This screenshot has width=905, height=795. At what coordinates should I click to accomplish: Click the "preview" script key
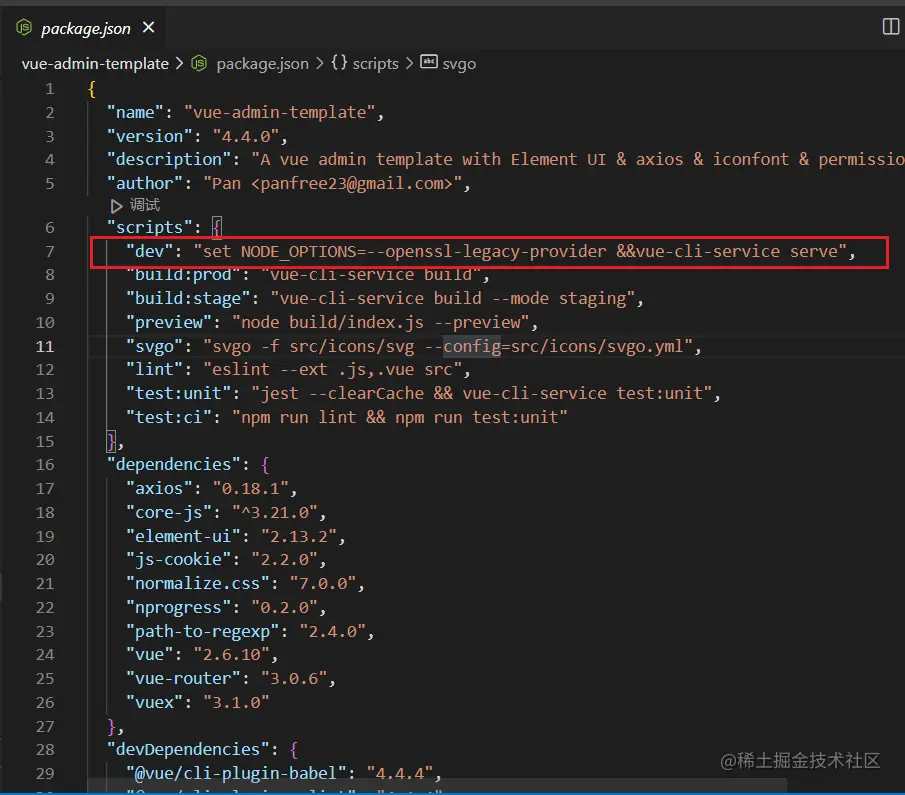click(x=169, y=322)
